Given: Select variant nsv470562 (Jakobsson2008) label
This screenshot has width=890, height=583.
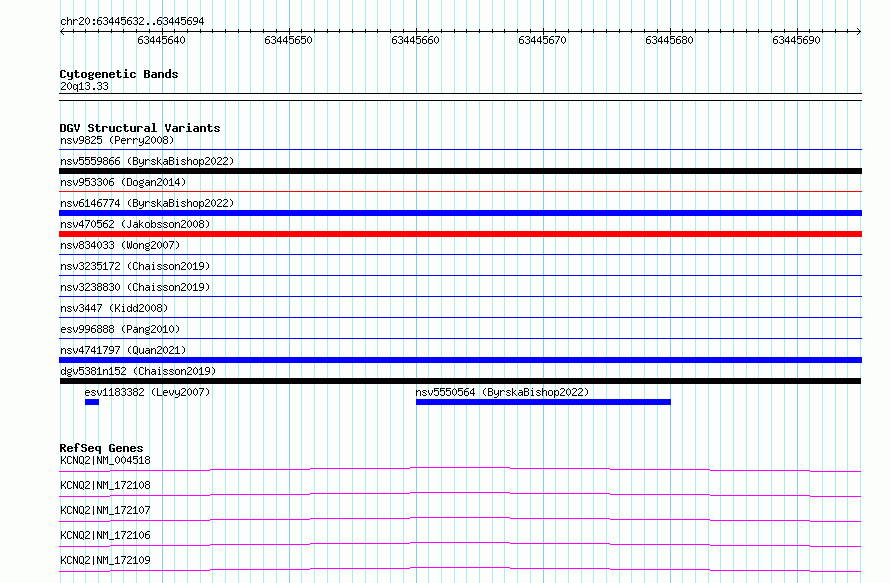Looking at the screenshot, I should (x=135, y=224).
